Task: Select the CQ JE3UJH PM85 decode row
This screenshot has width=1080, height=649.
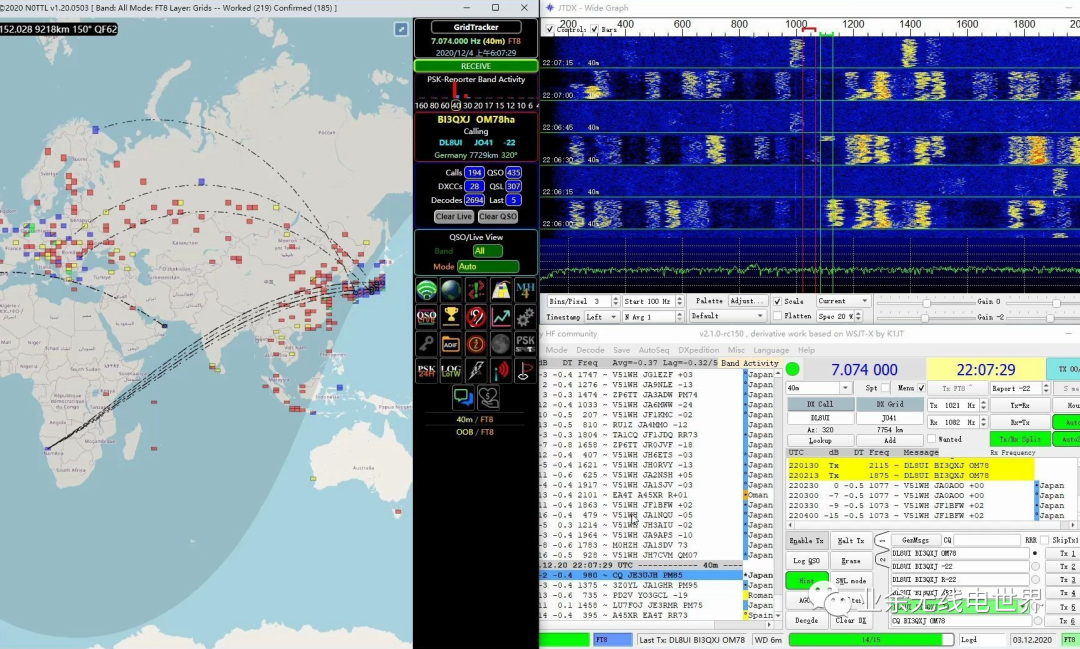Action: tap(641, 575)
